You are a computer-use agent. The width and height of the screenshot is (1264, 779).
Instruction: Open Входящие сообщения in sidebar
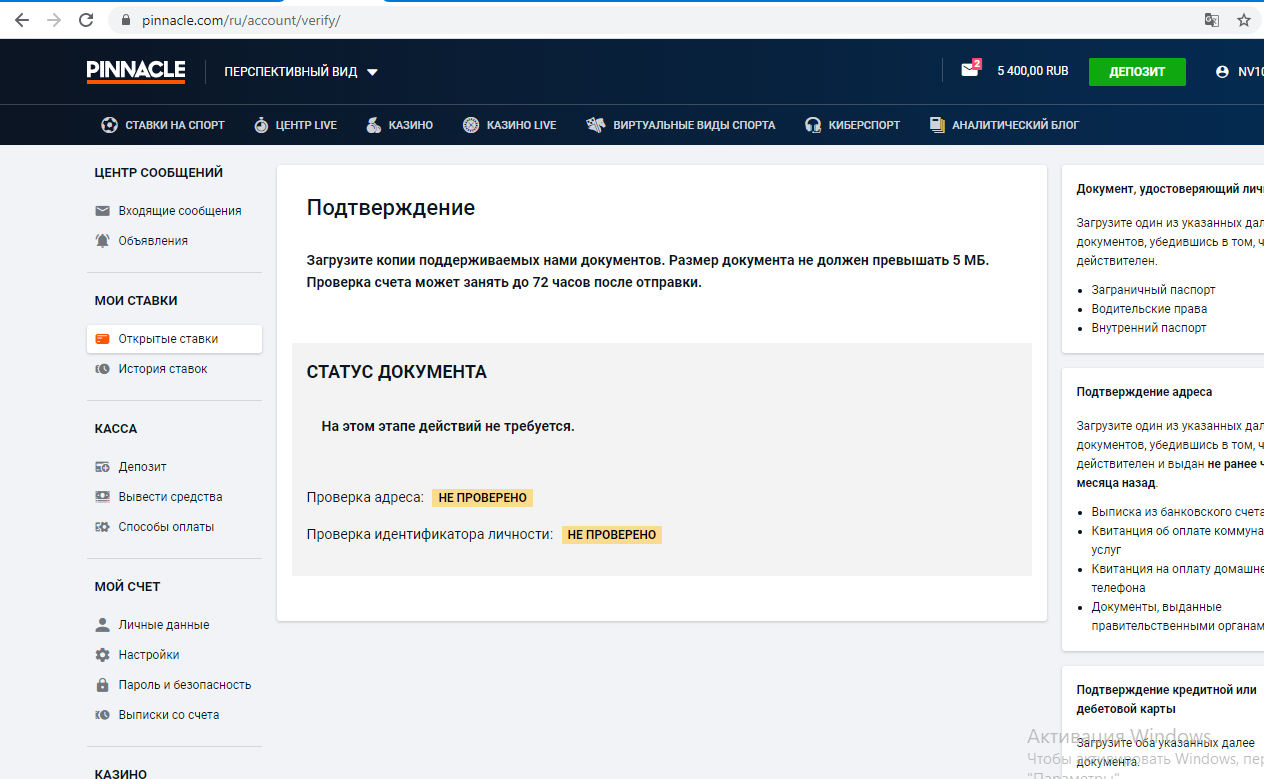[x=179, y=211]
